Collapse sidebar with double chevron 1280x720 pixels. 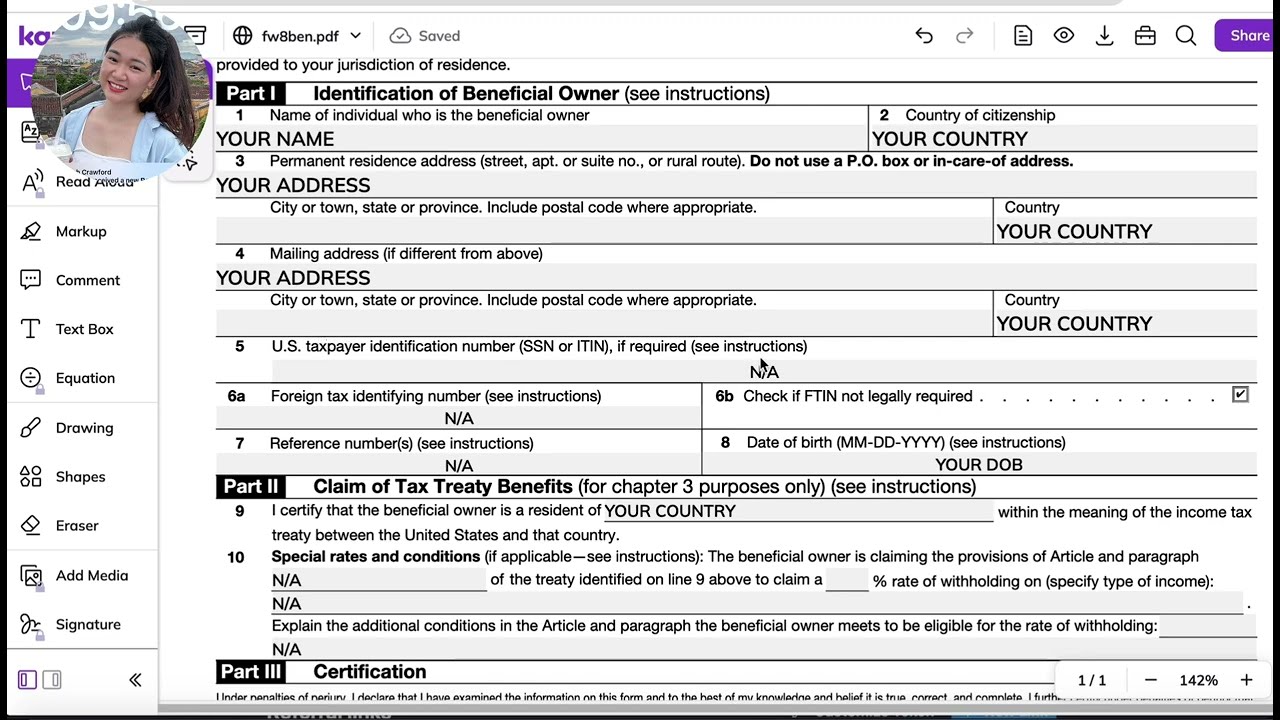click(x=135, y=680)
